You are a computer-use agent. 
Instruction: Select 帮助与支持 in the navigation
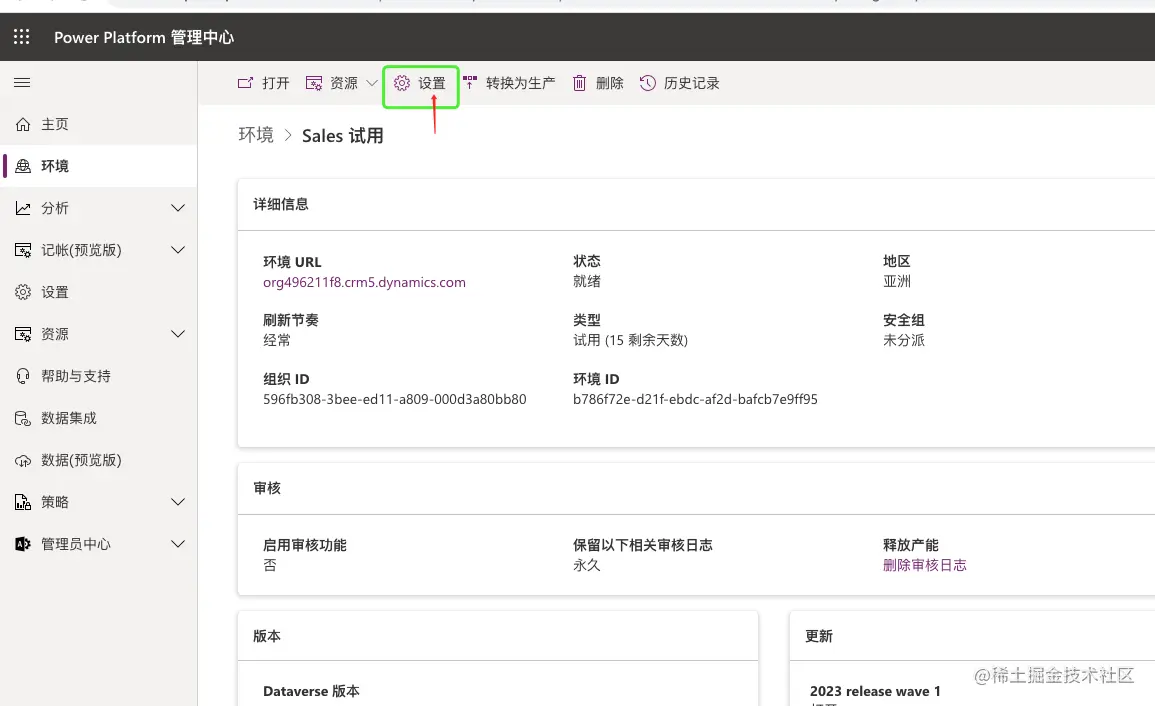click(99, 377)
